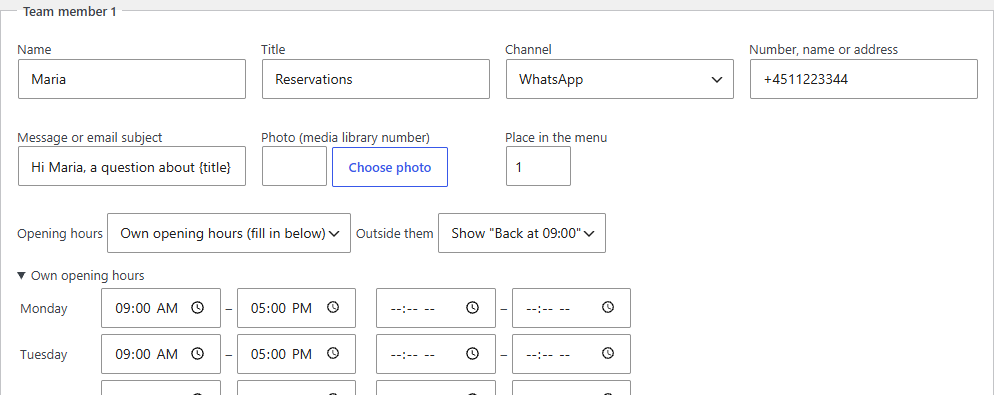
Task: Open time picker on Monday 09:00 AM field
Action: [x=198, y=308]
